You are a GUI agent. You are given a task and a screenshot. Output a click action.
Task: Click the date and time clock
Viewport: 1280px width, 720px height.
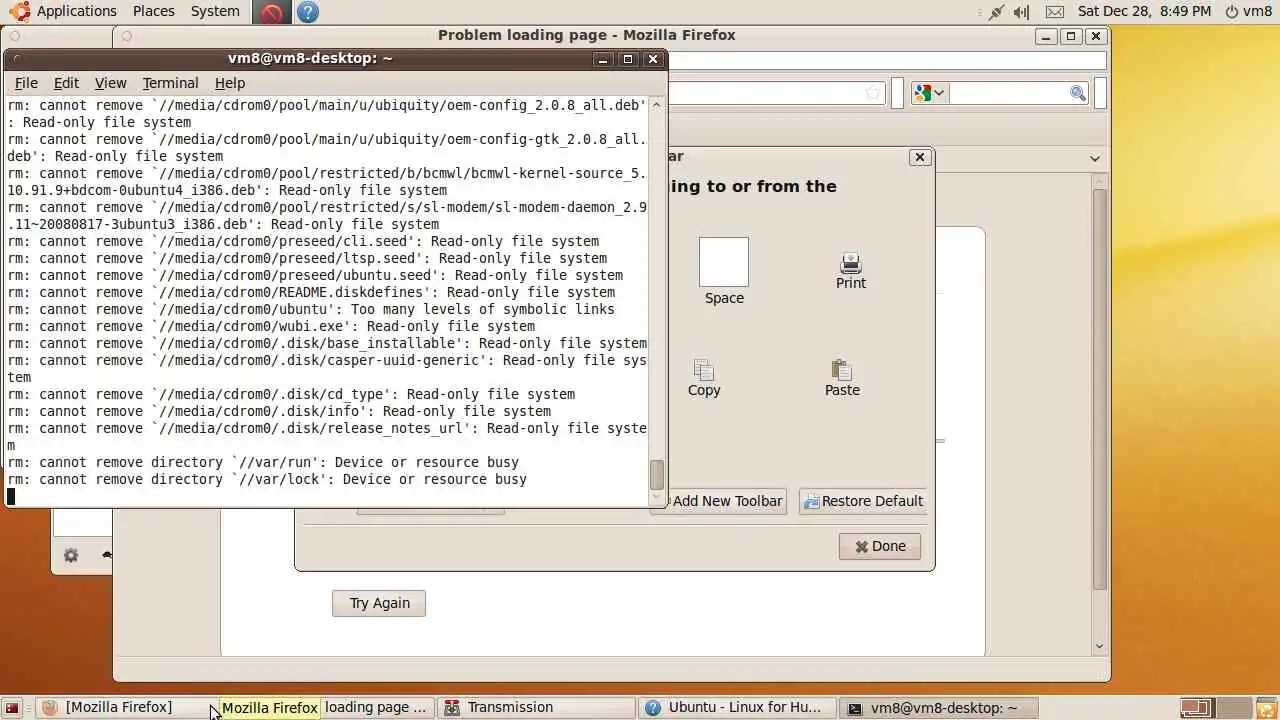click(x=1144, y=11)
